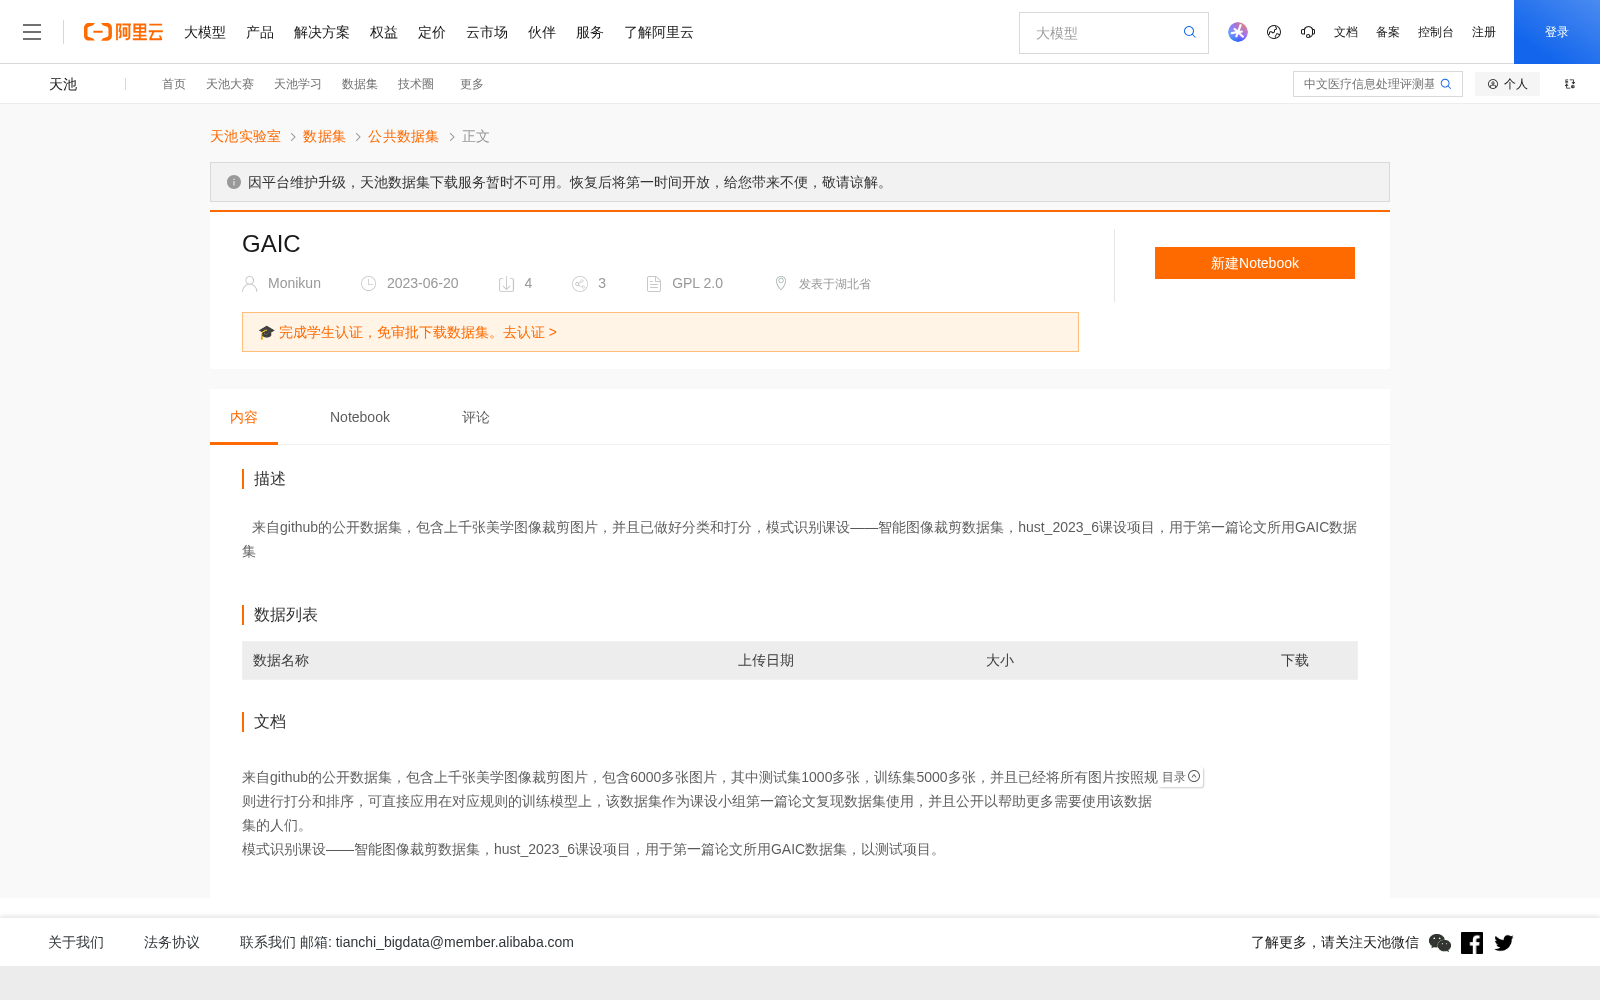Click the Monikun author name
Image resolution: width=1600 pixels, height=1000 pixels.
coord(294,283)
